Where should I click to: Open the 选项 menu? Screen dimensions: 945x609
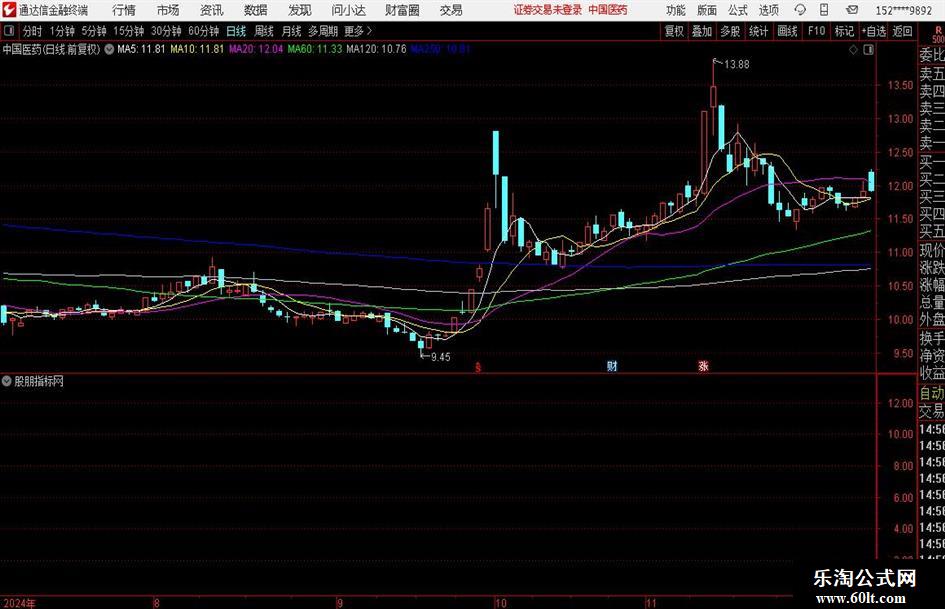pos(769,10)
